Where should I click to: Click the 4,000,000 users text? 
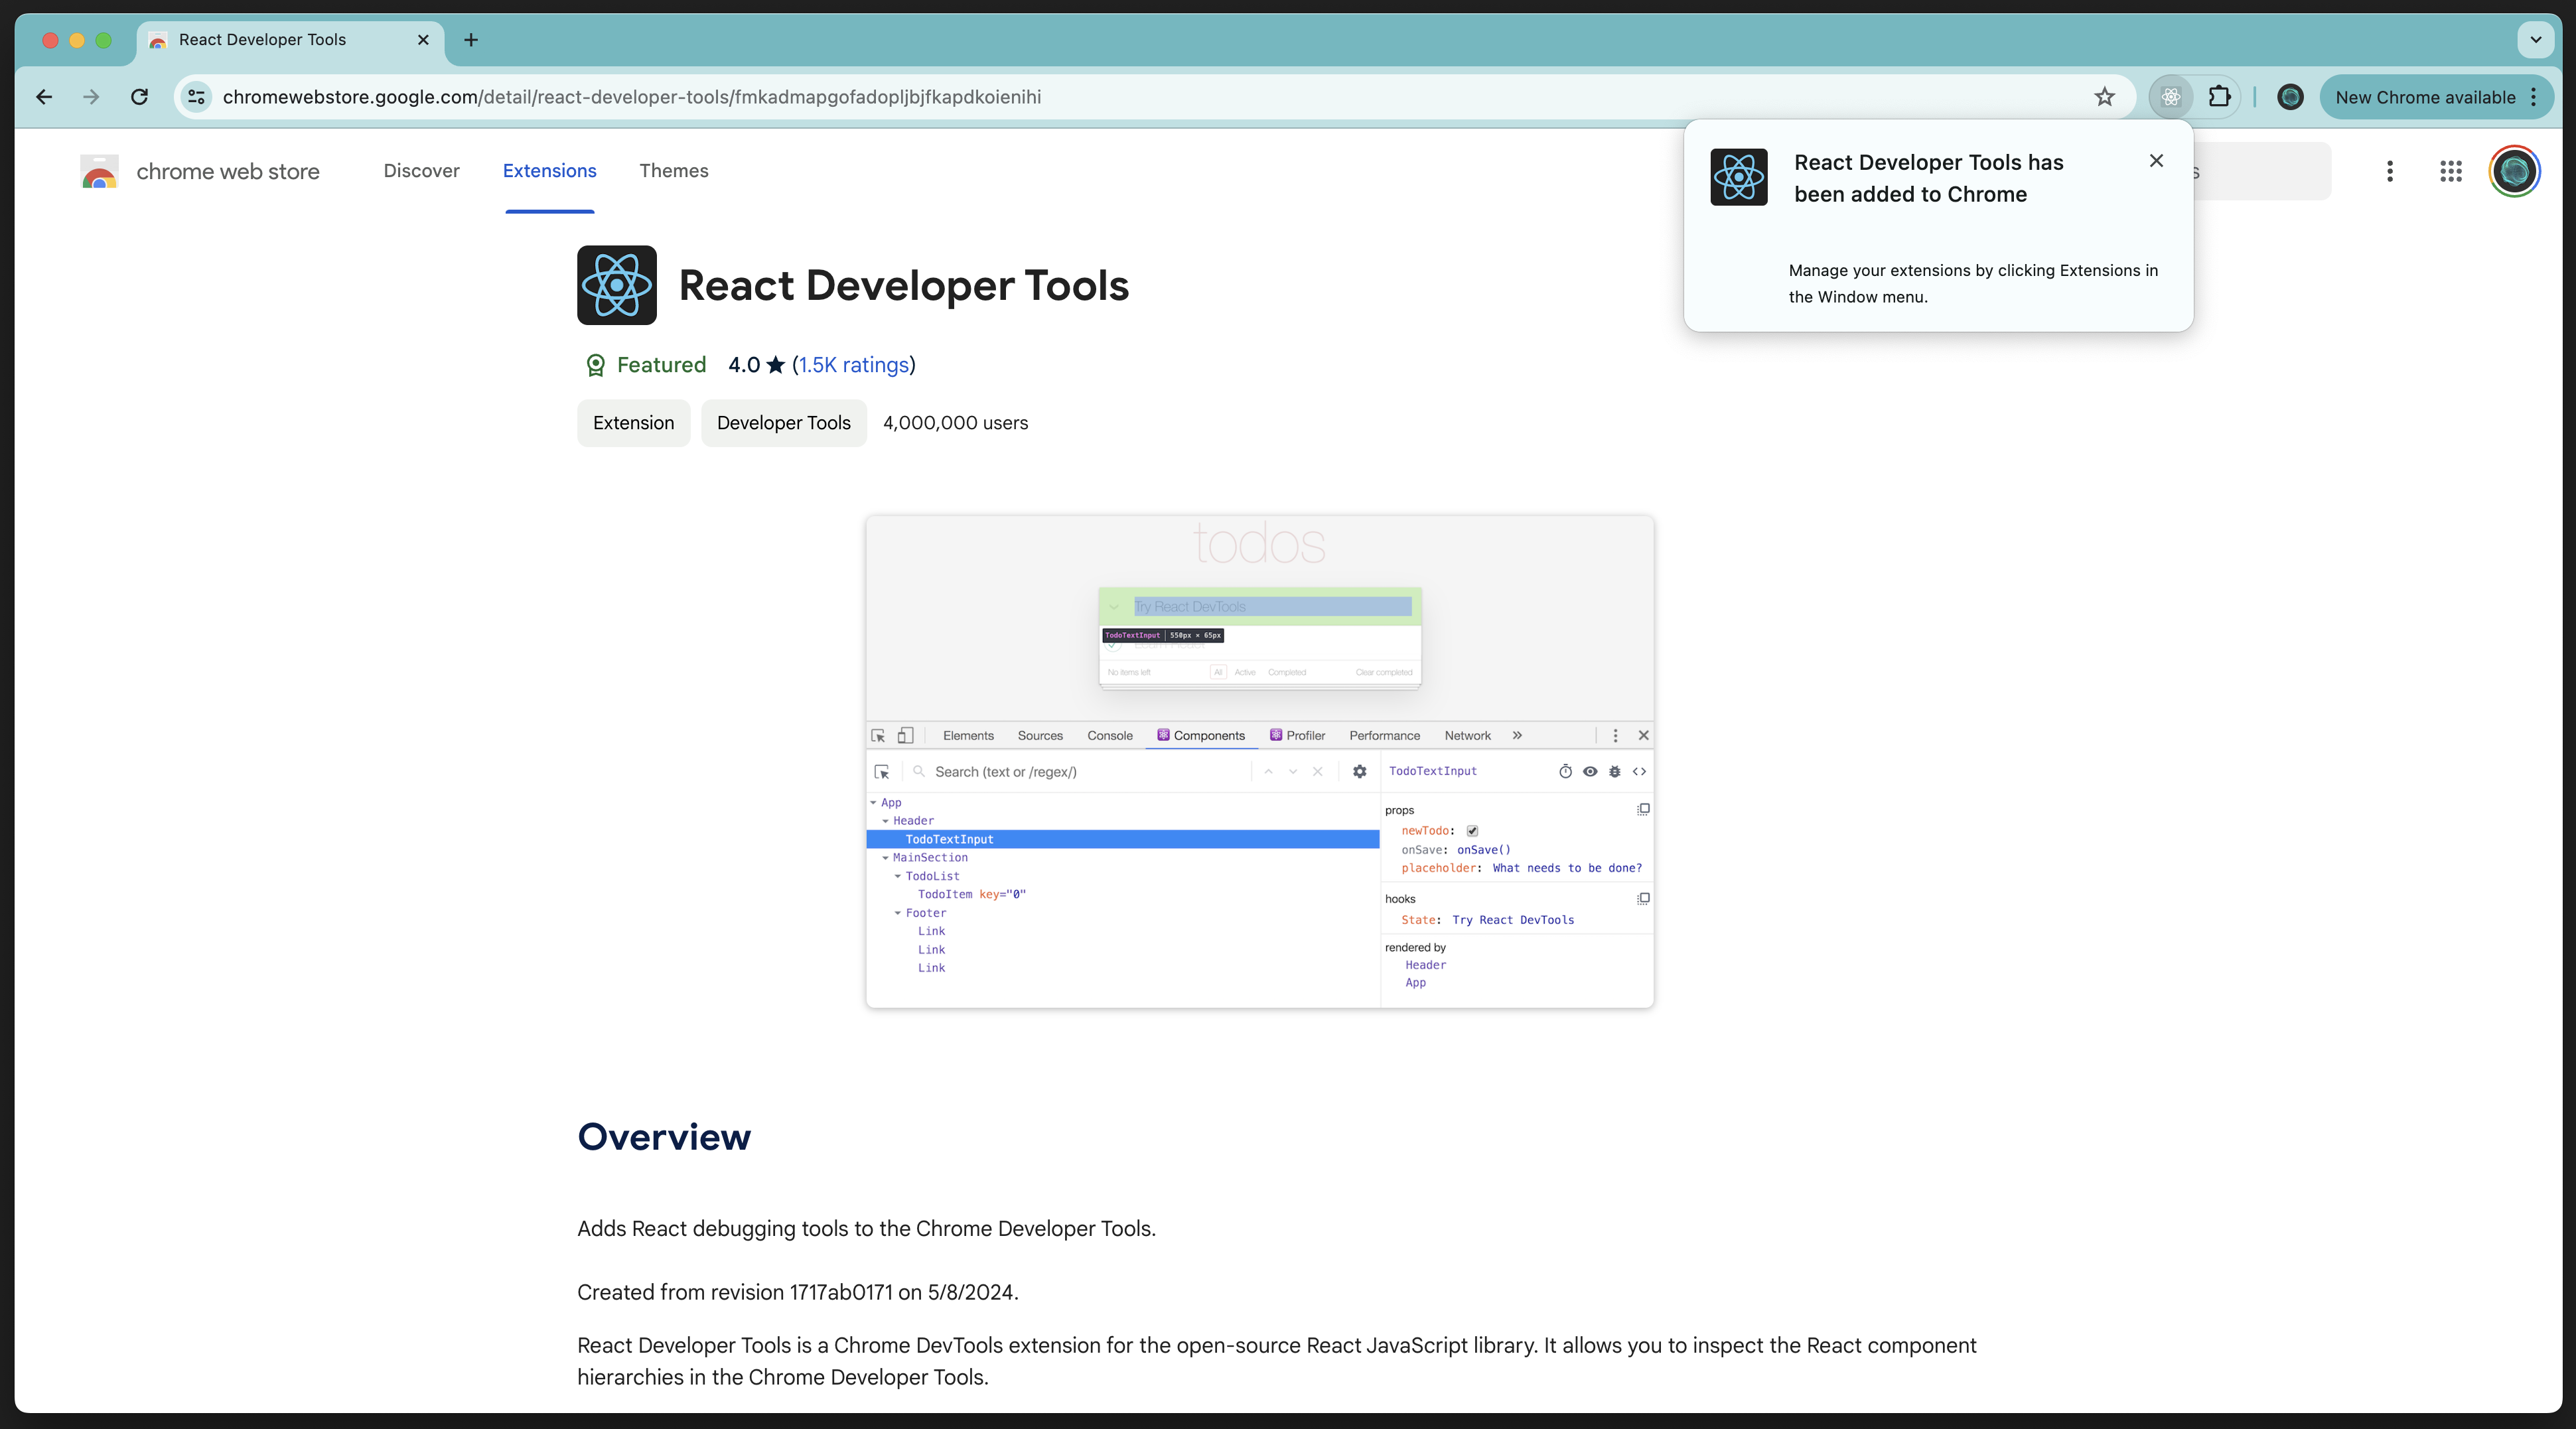click(955, 423)
